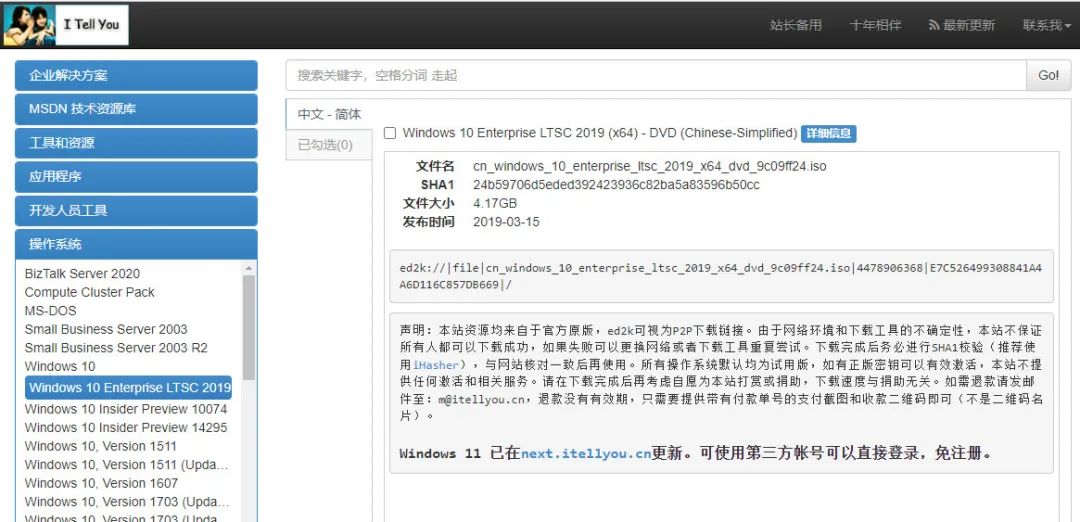Screen dimensions: 1080x522
Task: Click the file name cn_windows_10_enterprise_ltsc_2019 iso
Action: point(650,167)
